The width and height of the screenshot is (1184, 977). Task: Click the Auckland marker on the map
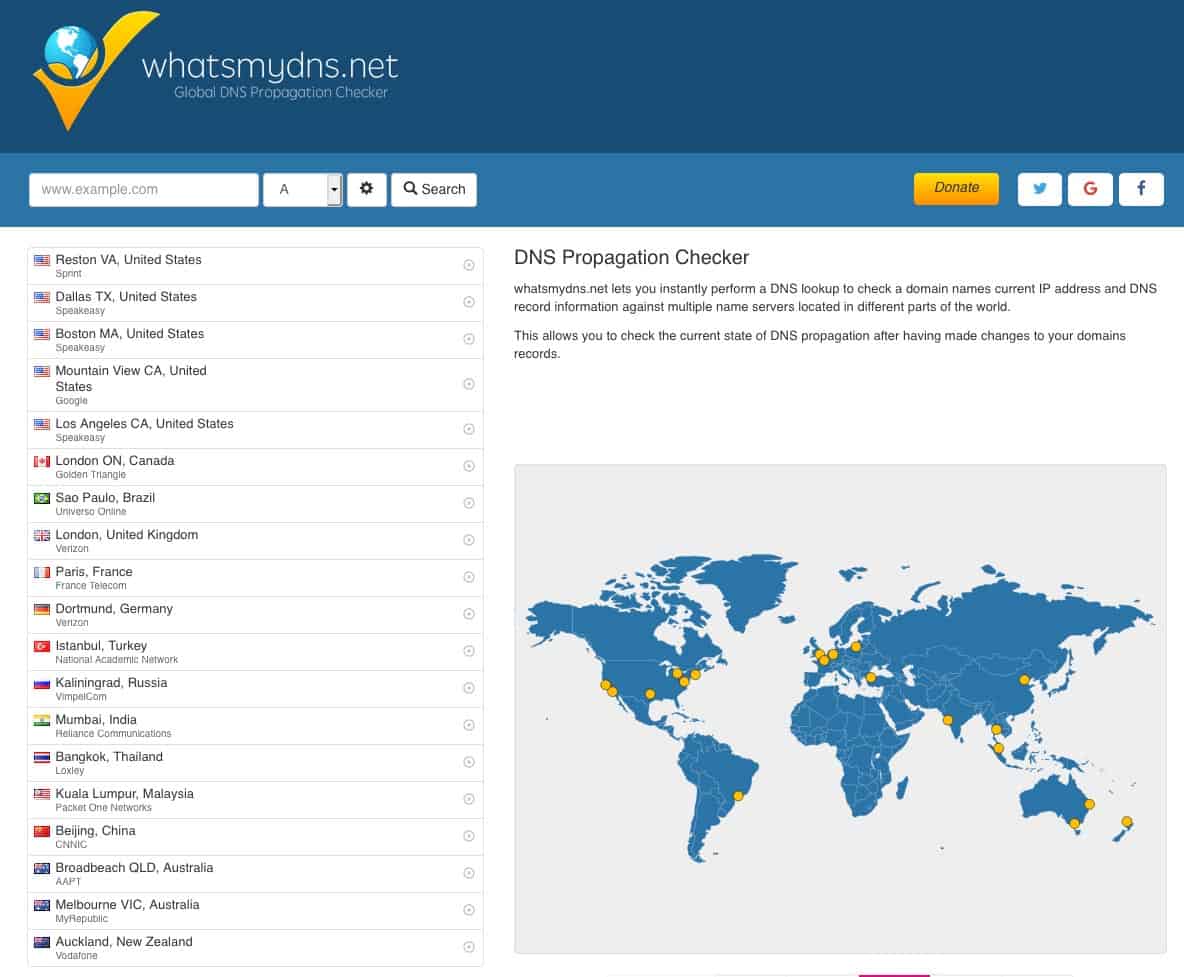[x=1127, y=822]
